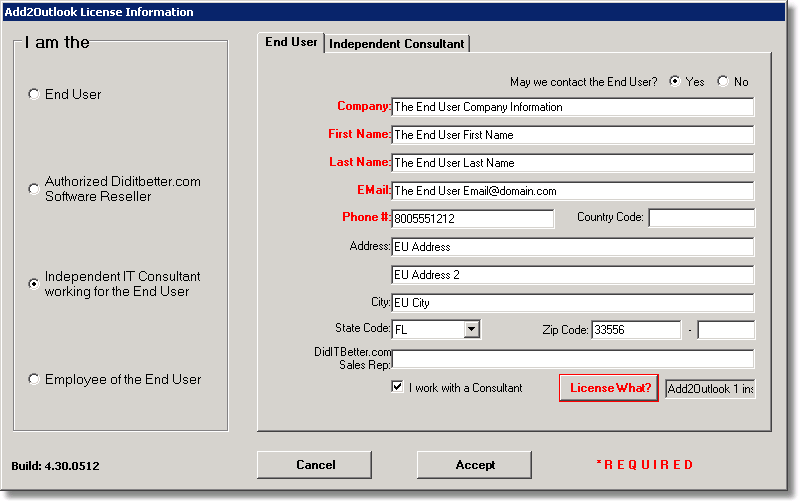Set contact End User to Yes

point(675,81)
